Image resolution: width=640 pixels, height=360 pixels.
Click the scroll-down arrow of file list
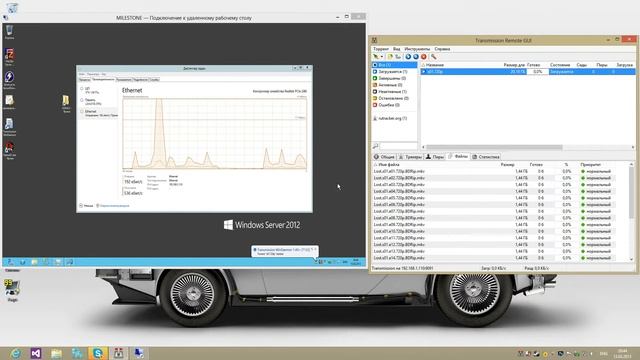632,259
